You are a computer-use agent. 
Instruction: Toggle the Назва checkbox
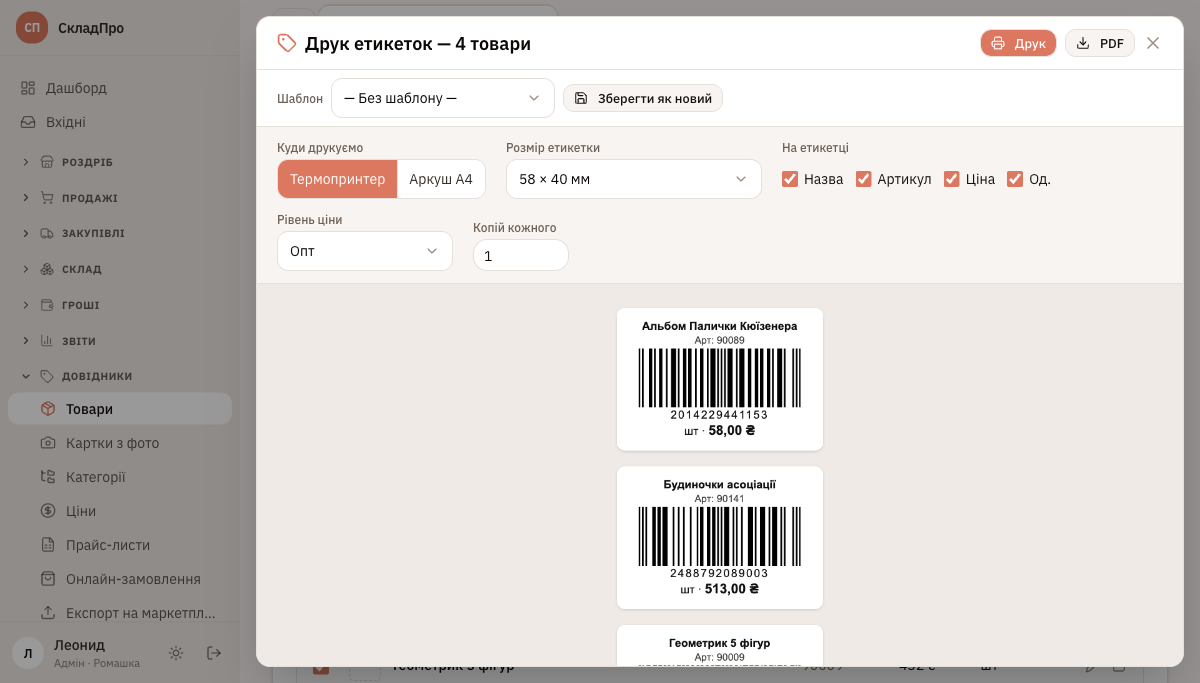click(790, 179)
